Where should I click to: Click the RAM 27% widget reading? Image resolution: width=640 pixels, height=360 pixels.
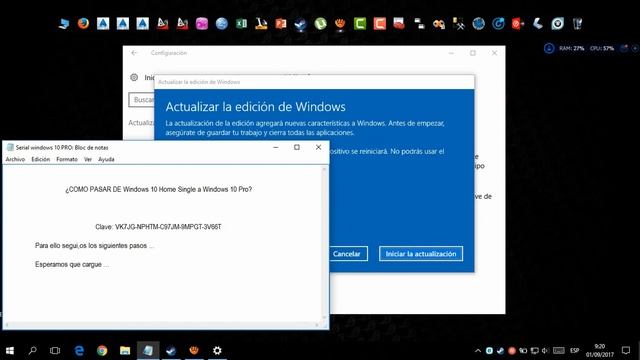[571, 48]
